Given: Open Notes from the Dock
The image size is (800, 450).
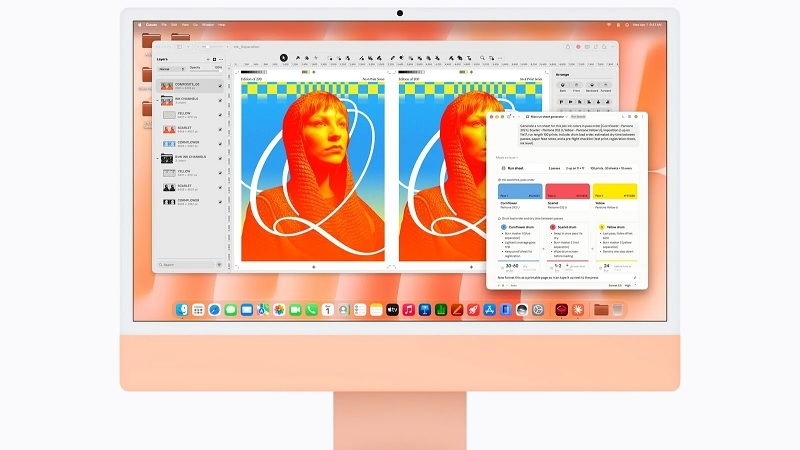Looking at the screenshot, I should click(376, 310).
